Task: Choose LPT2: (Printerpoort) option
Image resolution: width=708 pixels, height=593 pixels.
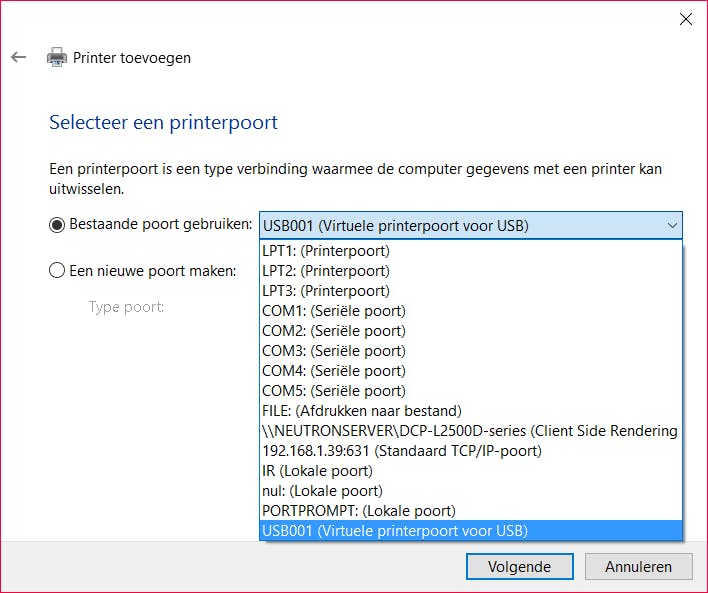Action: pyautogui.click(x=325, y=271)
